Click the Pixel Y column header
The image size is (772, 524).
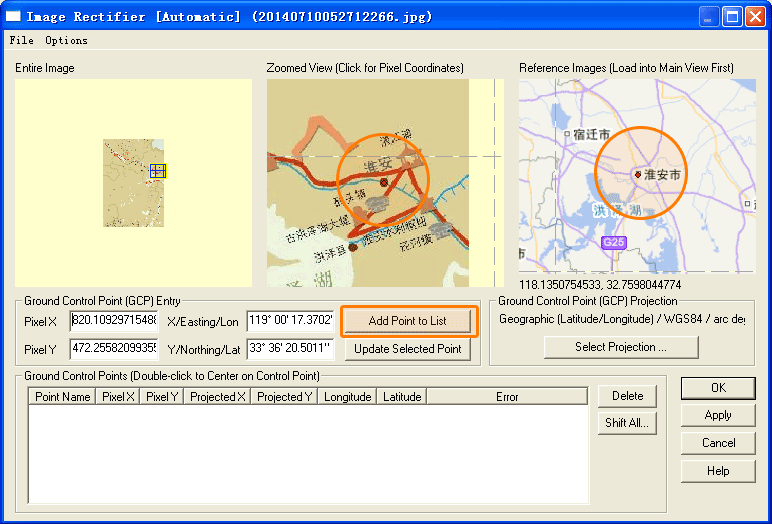[162, 397]
